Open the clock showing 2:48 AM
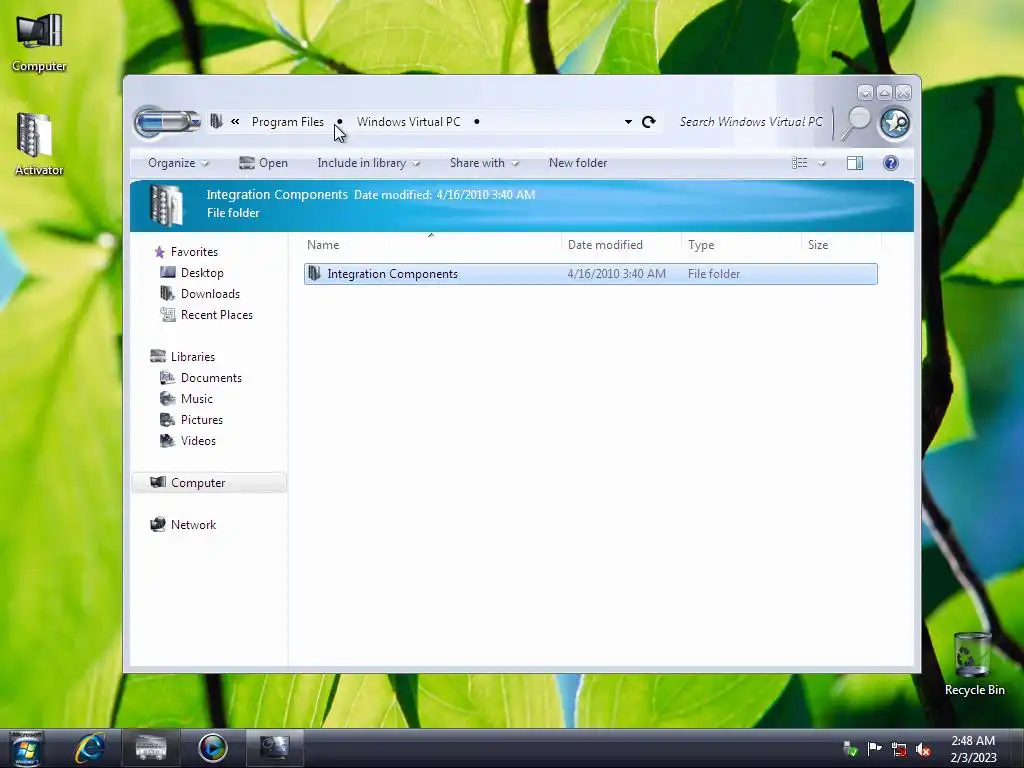 [973, 749]
